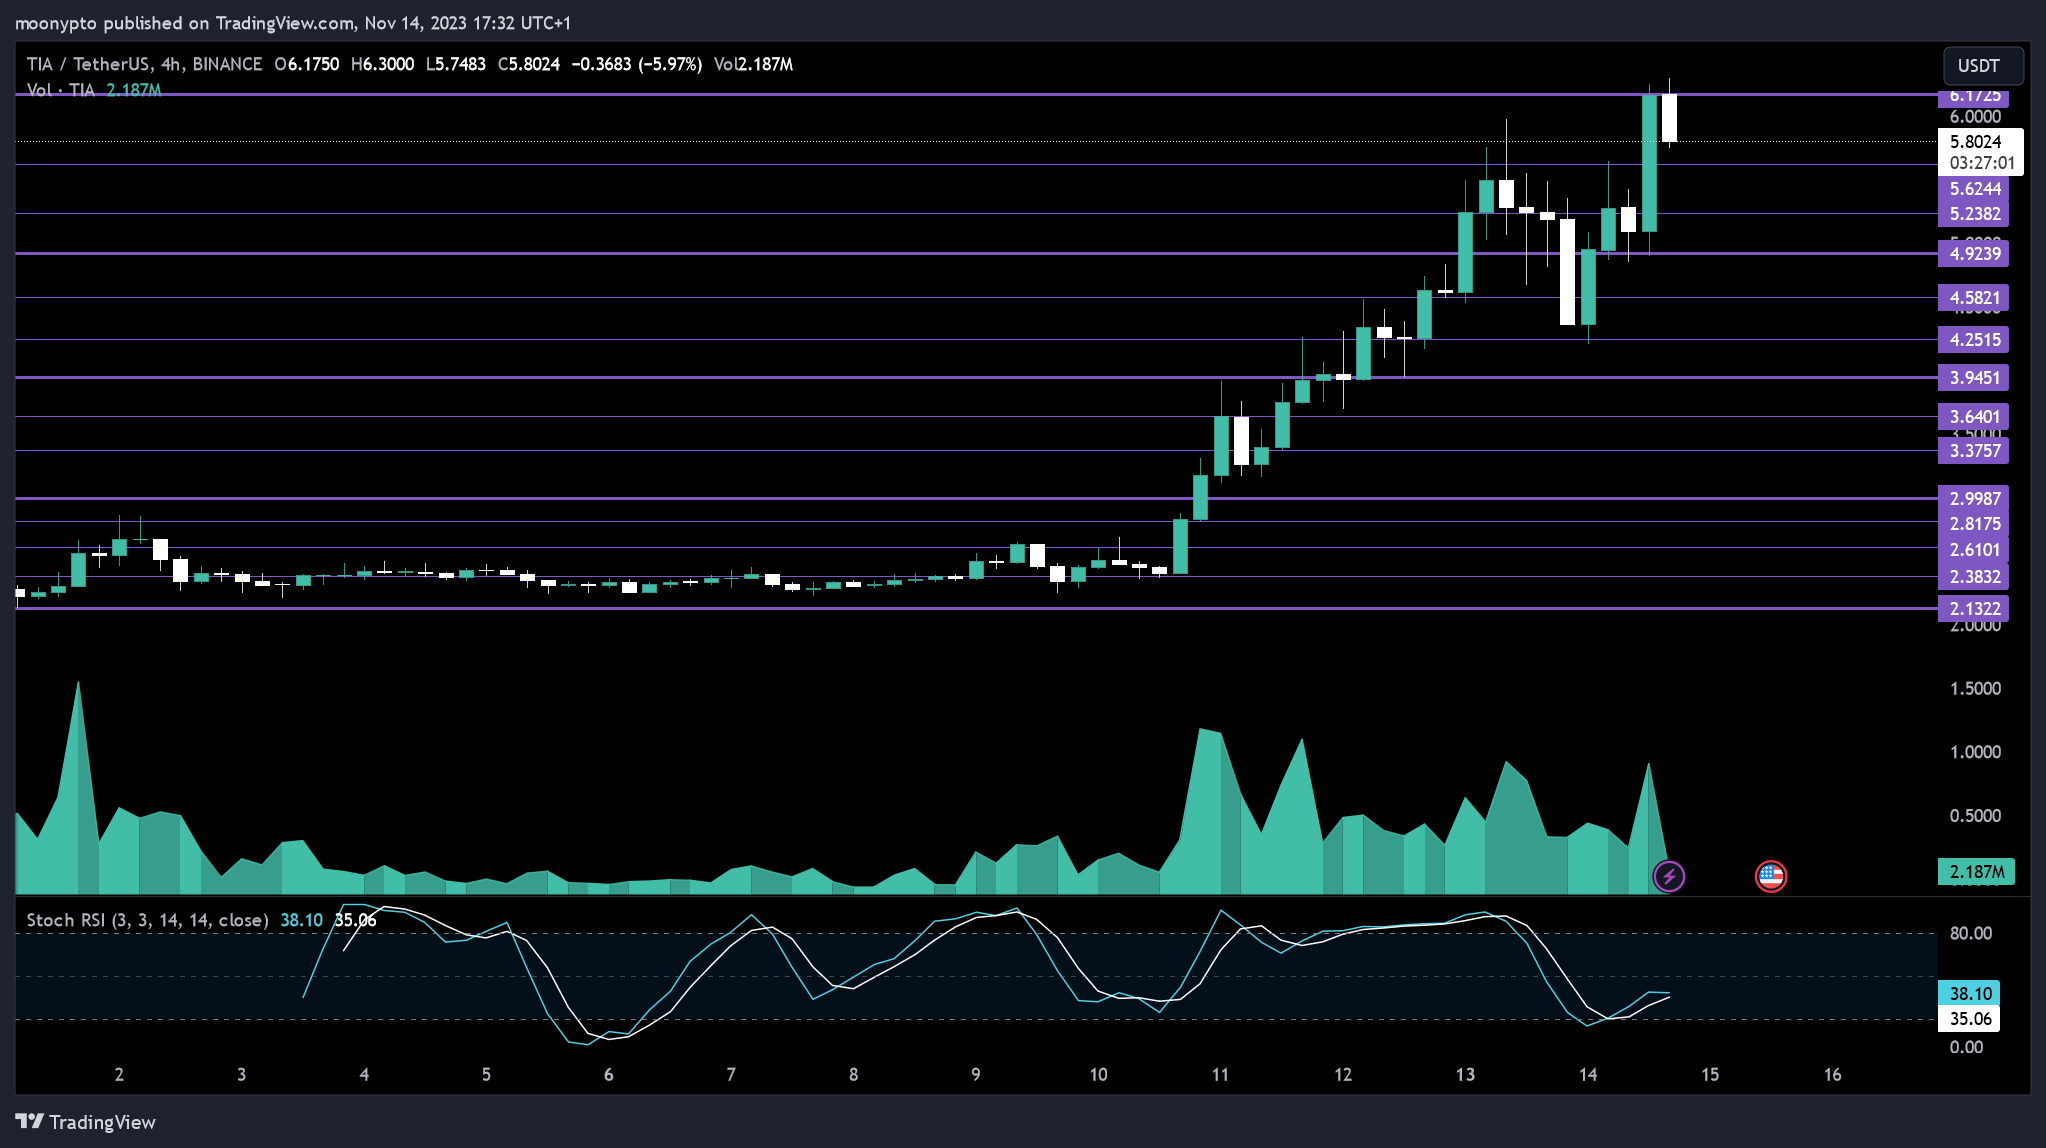This screenshot has height=1148, width=2046.
Task: Select the 5.2382 price level label
Action: click(1974, 214)
